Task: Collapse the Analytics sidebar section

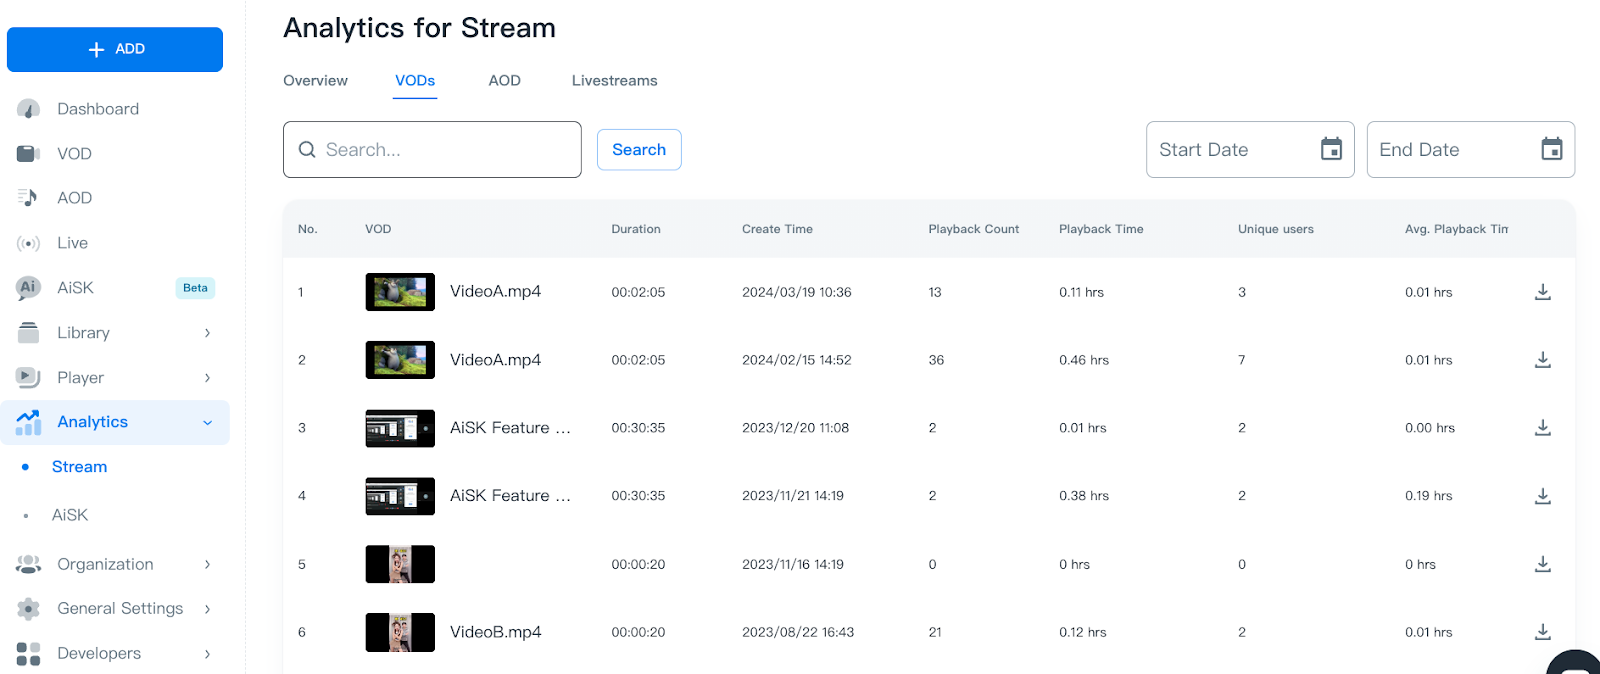Action: 207,423
